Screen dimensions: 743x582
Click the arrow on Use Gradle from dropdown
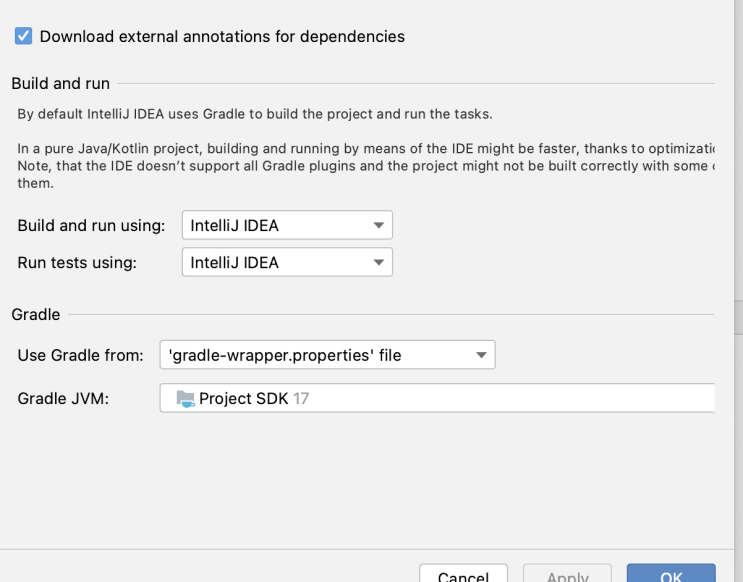pos(482,354)
